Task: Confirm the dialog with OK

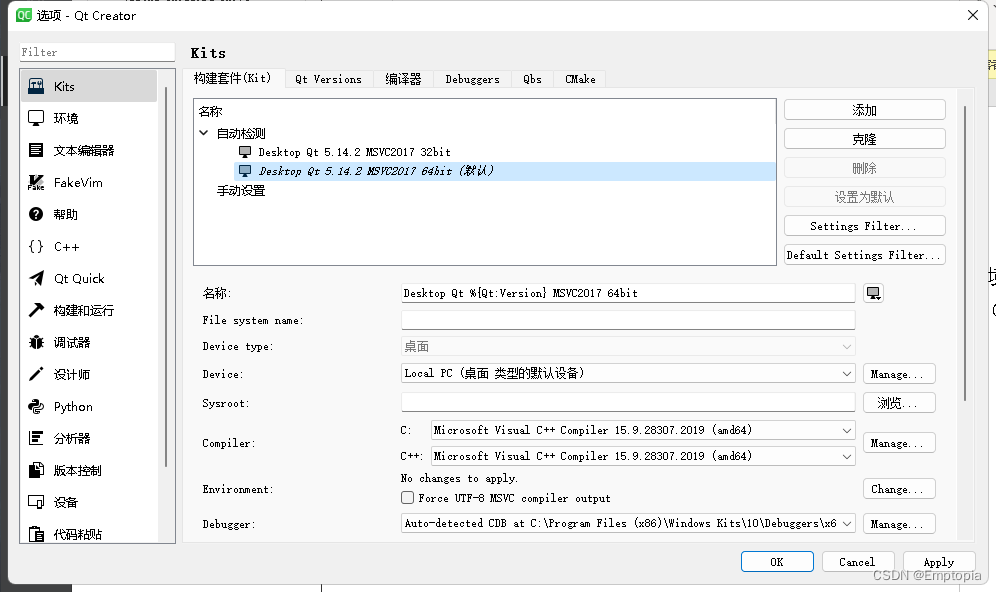Action: [777, 562]
